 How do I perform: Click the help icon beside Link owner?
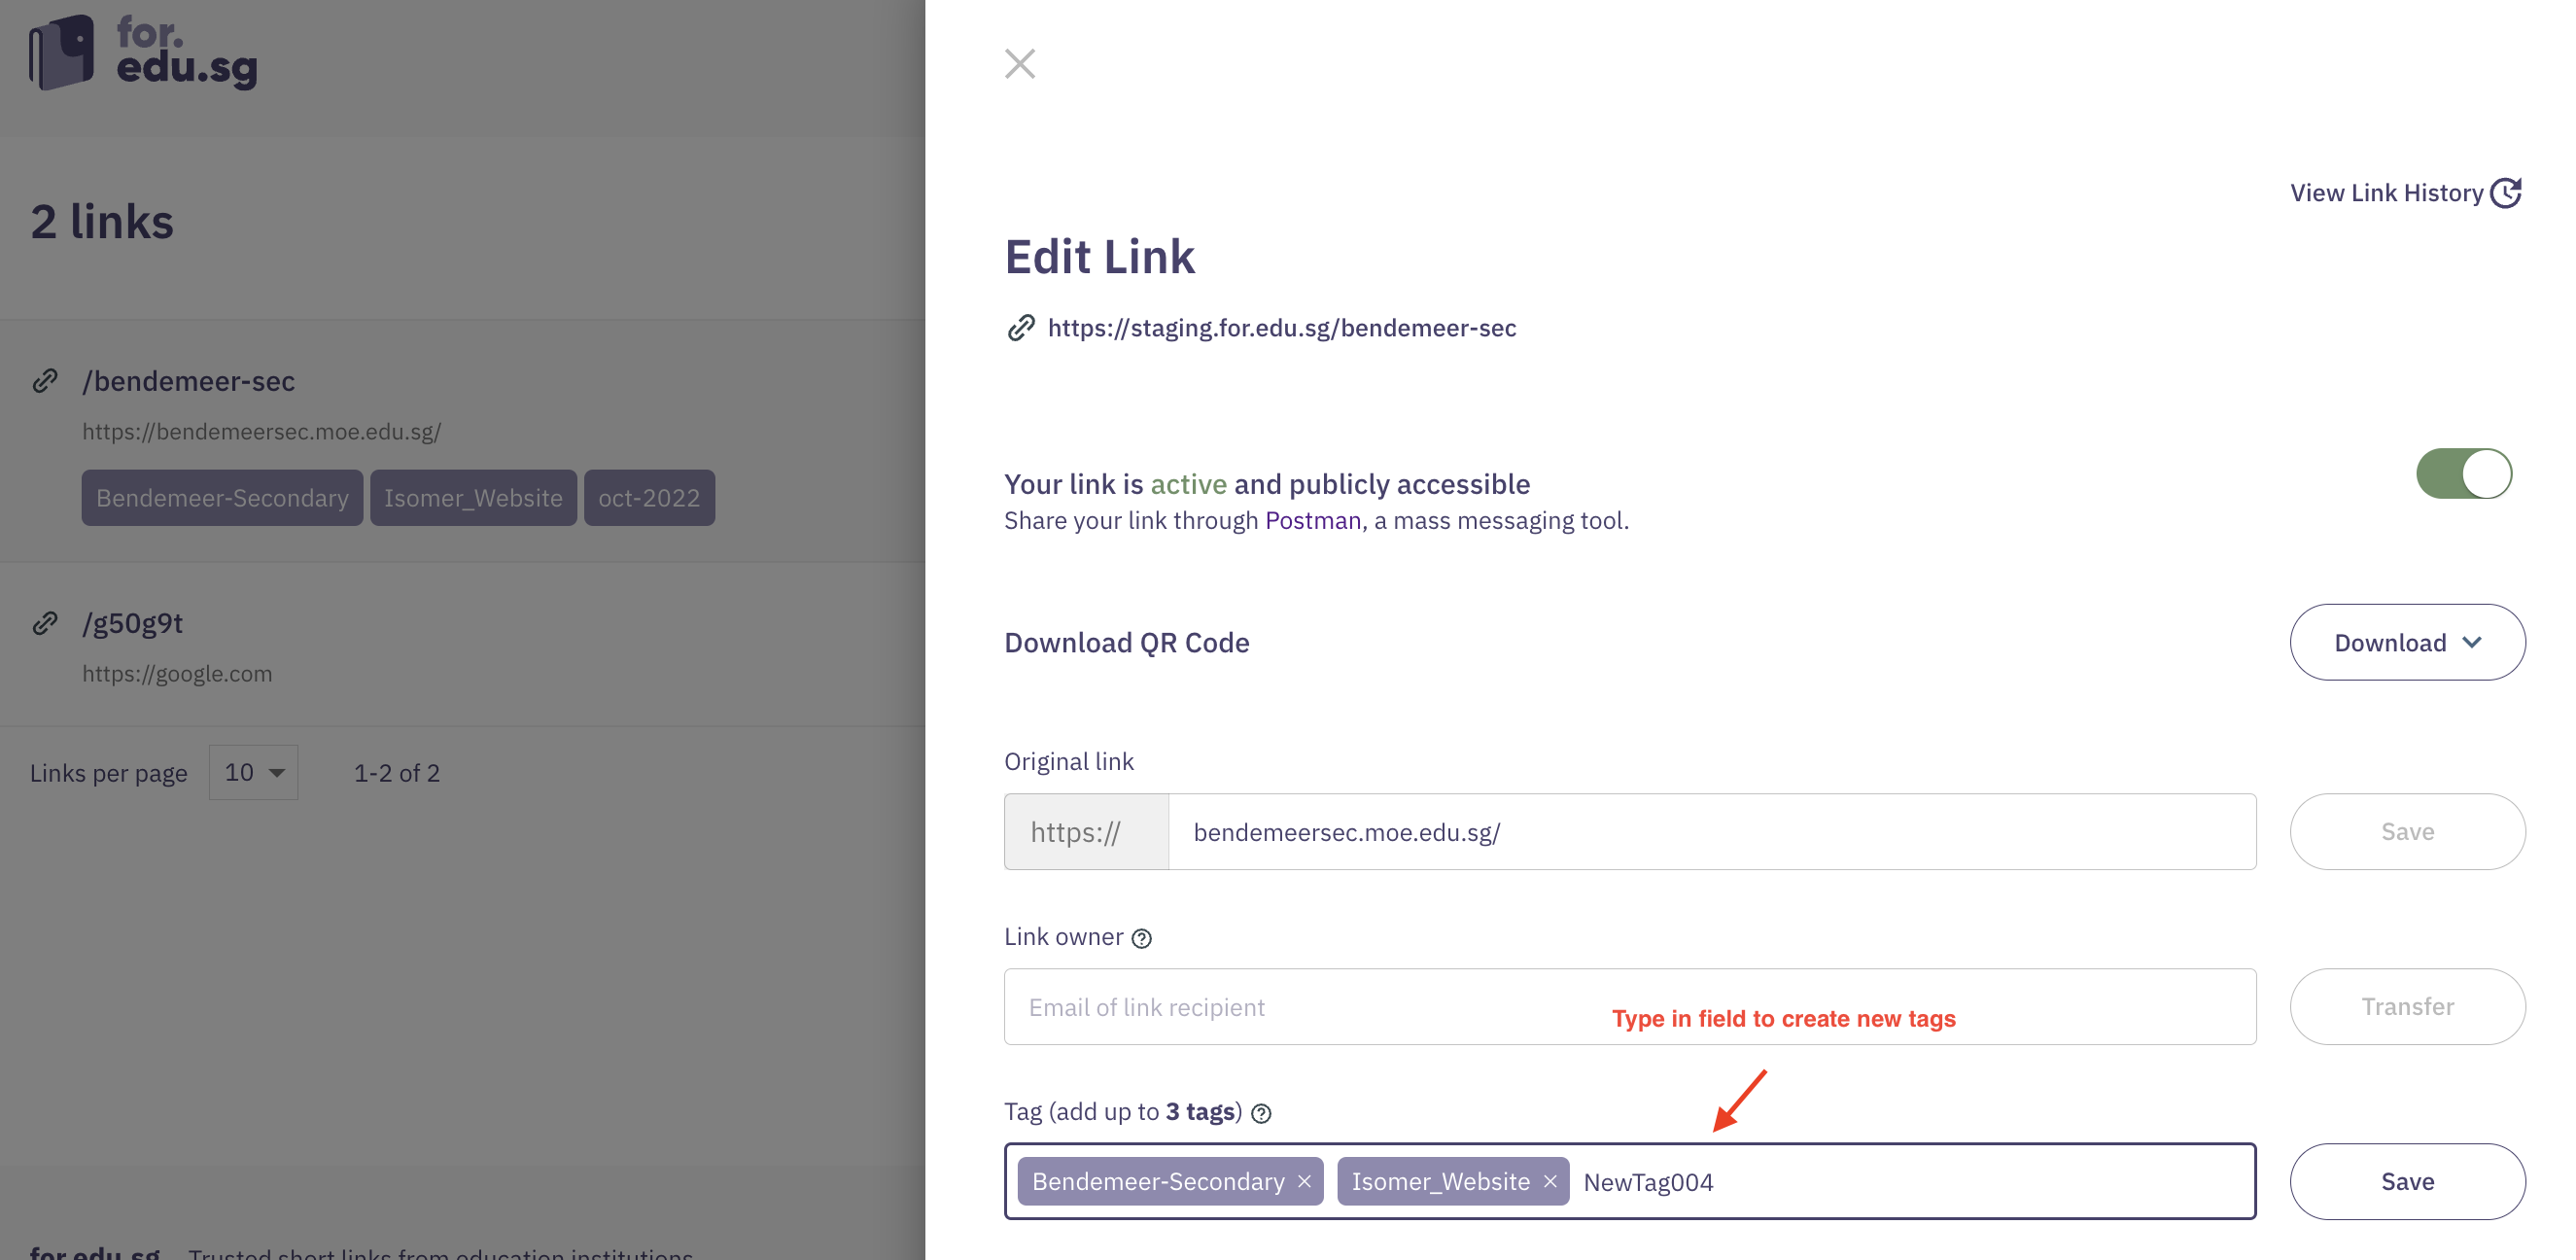[1141, 938]
